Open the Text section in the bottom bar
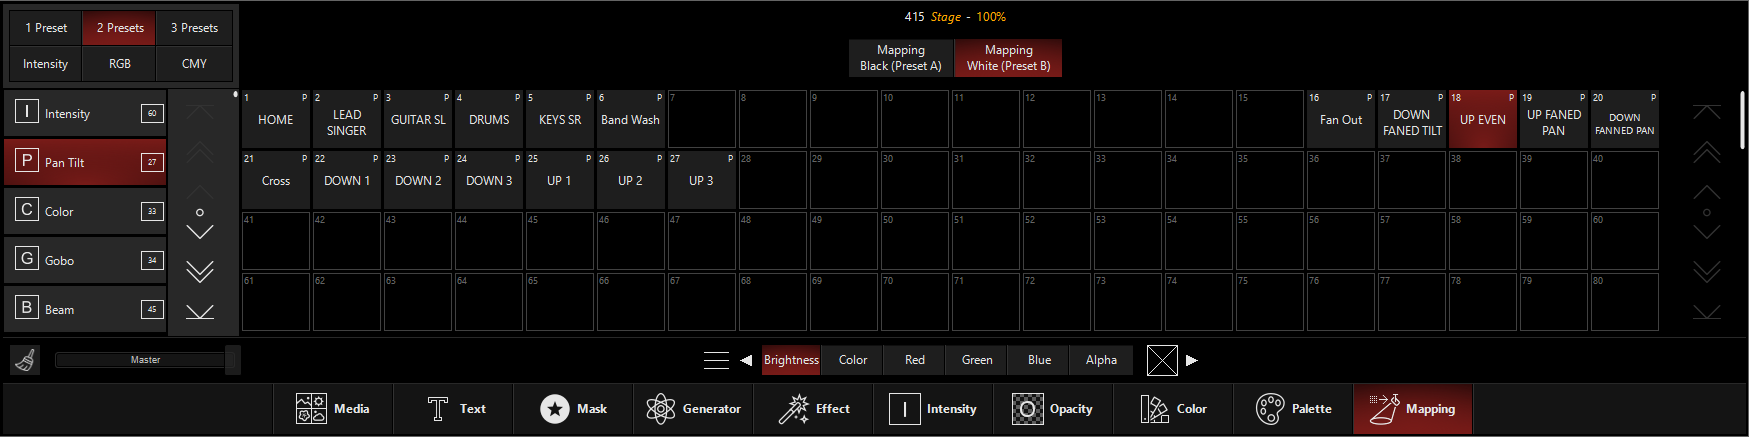1749x437 pixels. click(x=454, y=409)
